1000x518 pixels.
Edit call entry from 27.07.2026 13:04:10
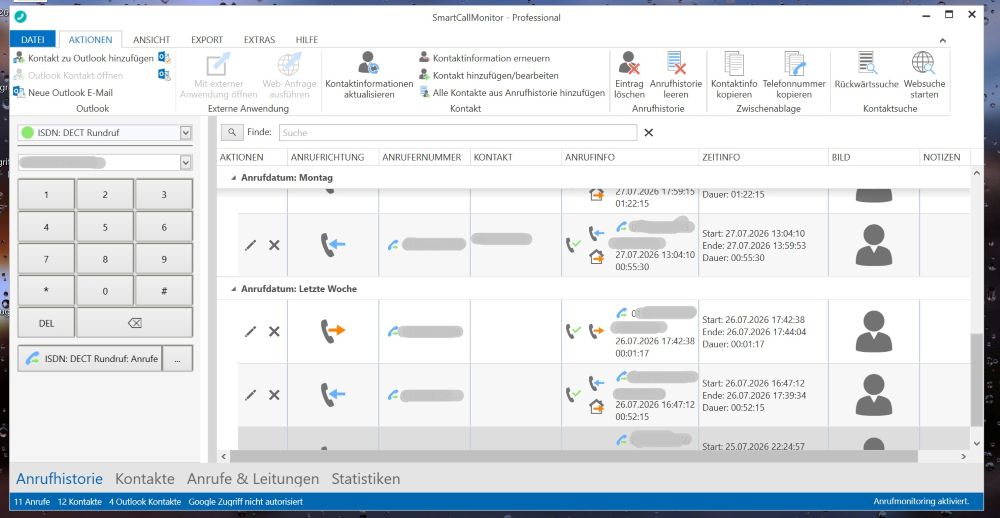pos(250,245)
